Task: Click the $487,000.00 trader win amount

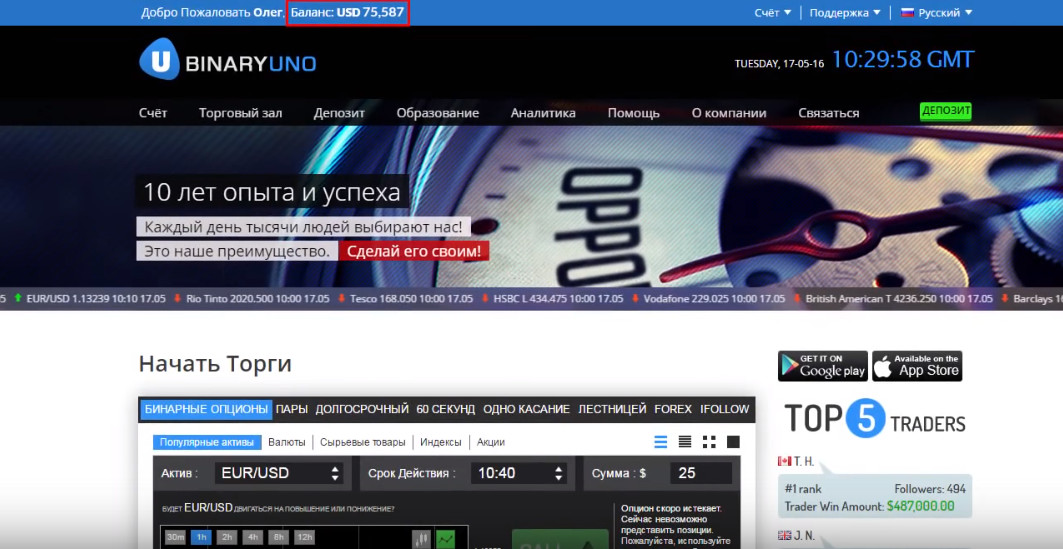Action: tap(920, 506)
